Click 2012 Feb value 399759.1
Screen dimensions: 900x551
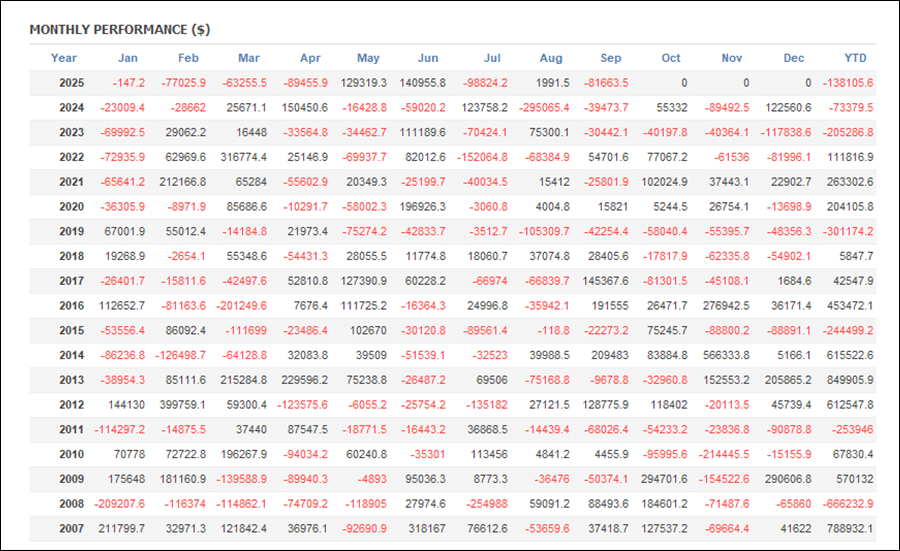point(180,404)
